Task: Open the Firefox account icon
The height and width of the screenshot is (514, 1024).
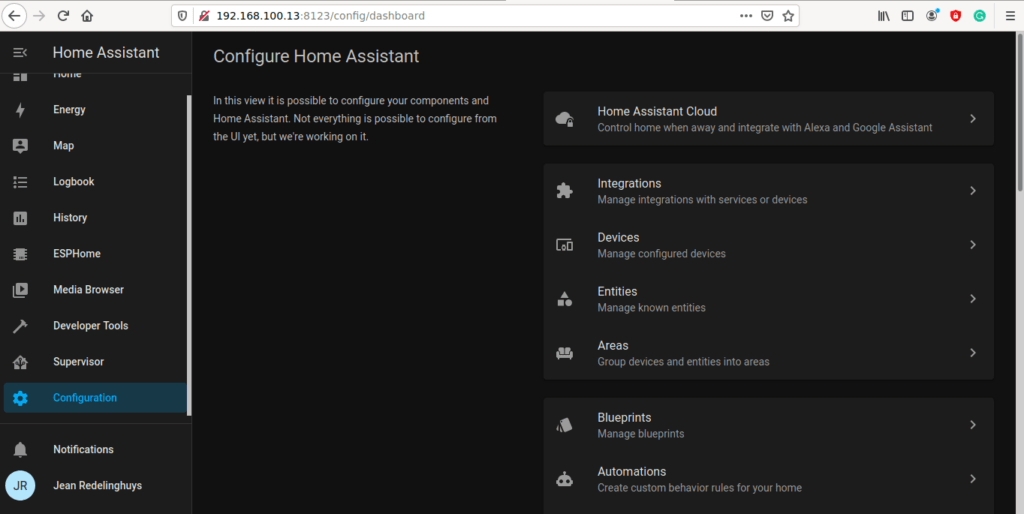Action: coord(932,16)
